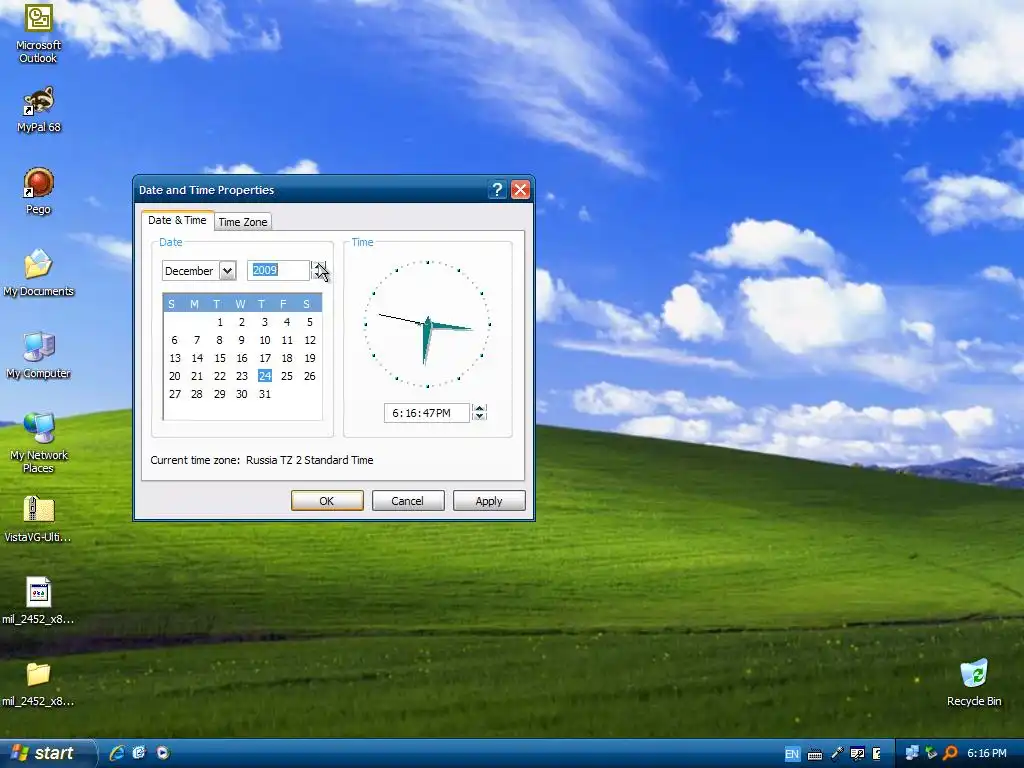Launch Windows Media Player from Quick Launch
Image resolution: width=1024 pixels, height=768 pixels.
click(x=163, y=753)
